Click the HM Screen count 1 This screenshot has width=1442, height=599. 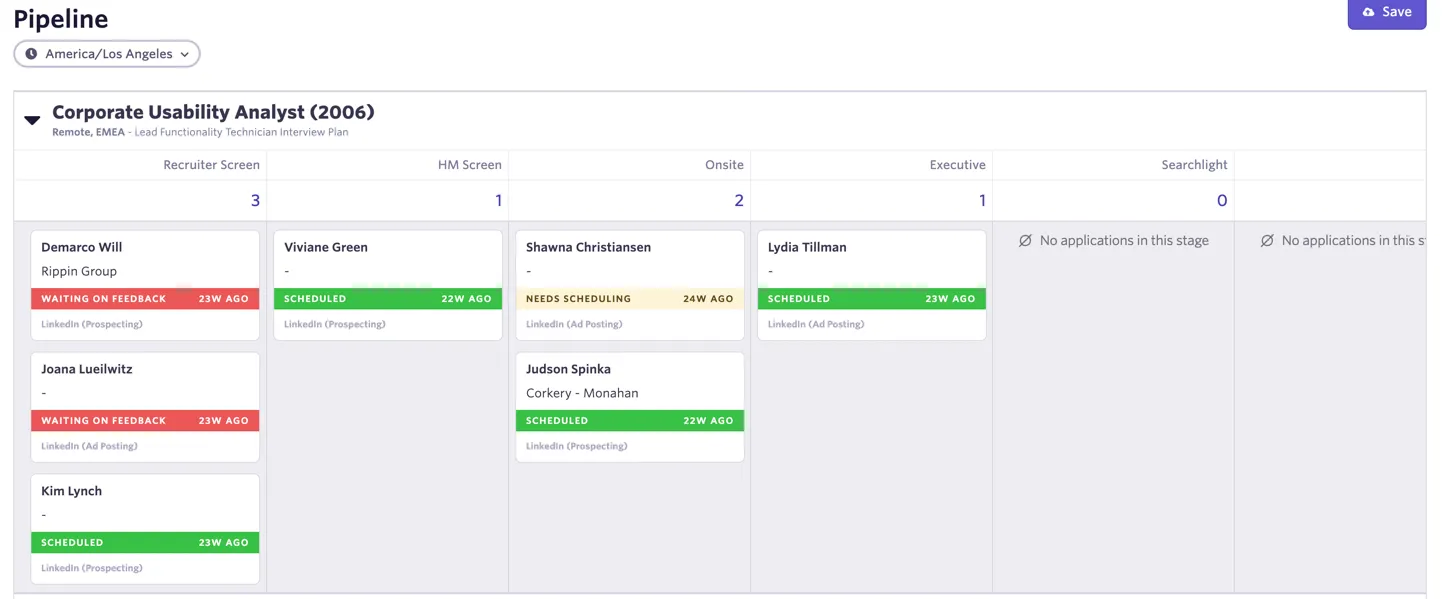tap(498, 201)
